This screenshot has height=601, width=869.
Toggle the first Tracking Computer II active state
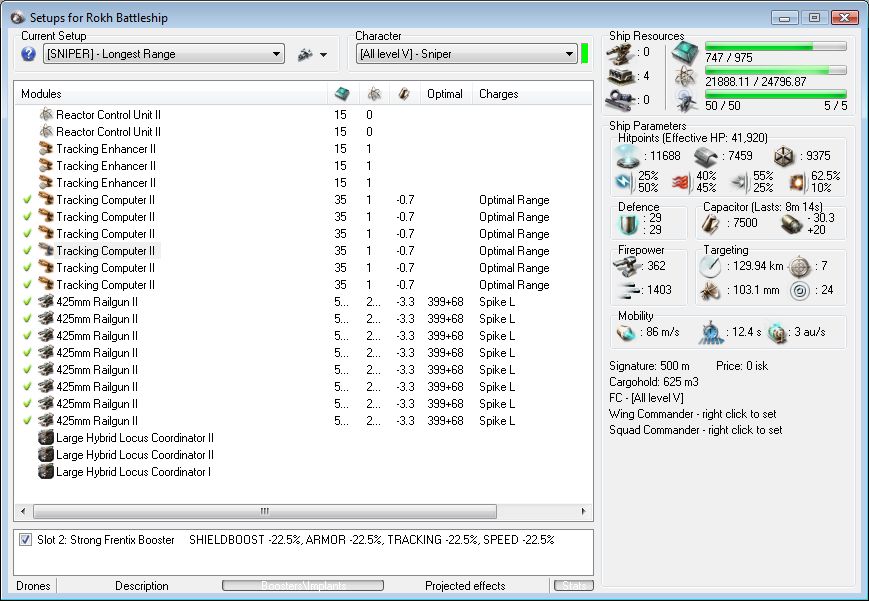[x=27, y=200]
